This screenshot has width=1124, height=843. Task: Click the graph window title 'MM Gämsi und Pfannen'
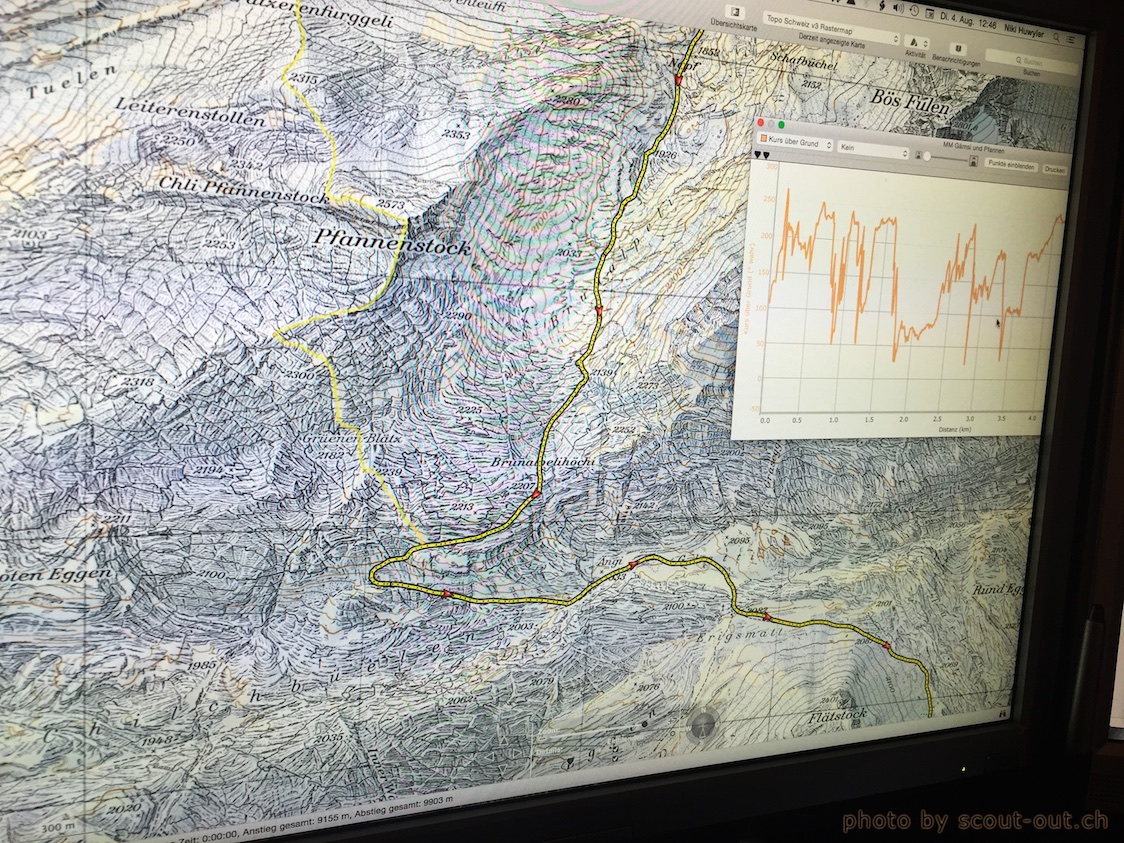point(973,148)
